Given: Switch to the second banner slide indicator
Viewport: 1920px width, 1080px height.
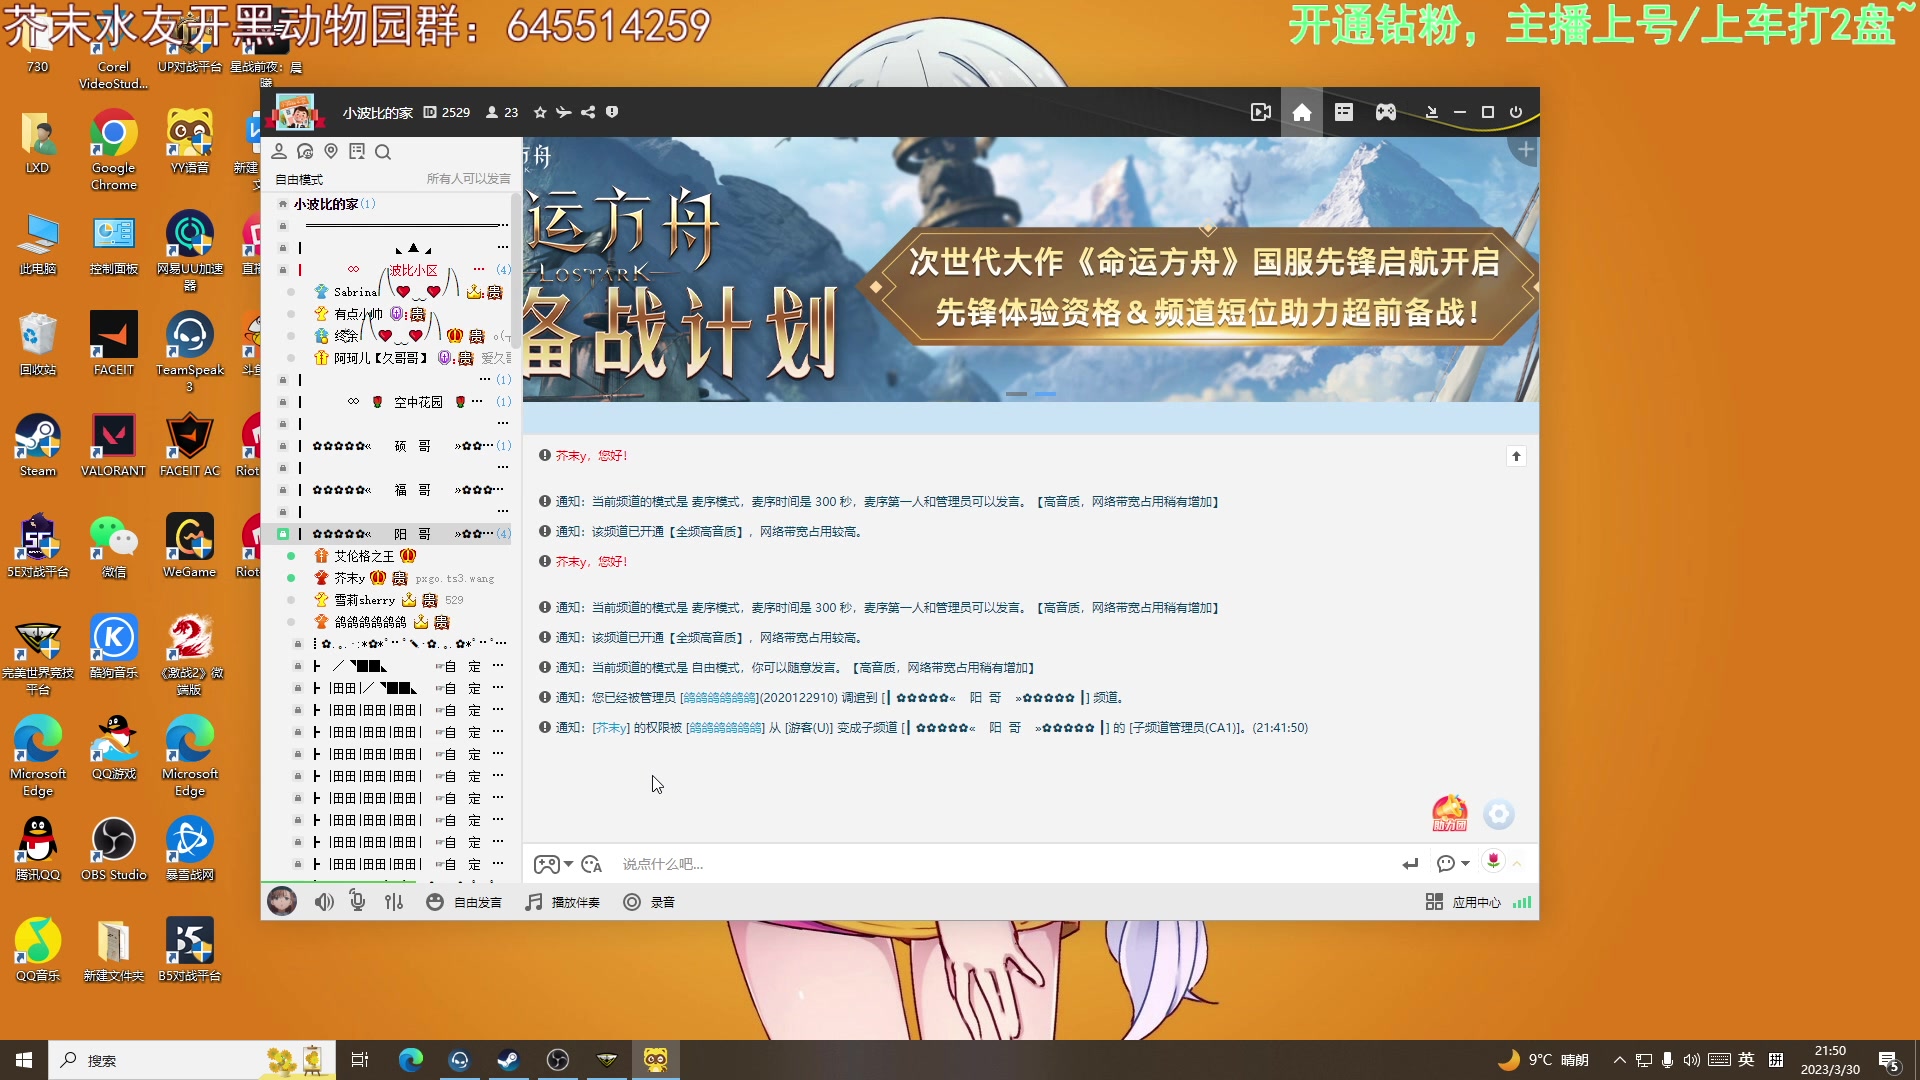Looking at the screenshot, I should [1046, 394].
